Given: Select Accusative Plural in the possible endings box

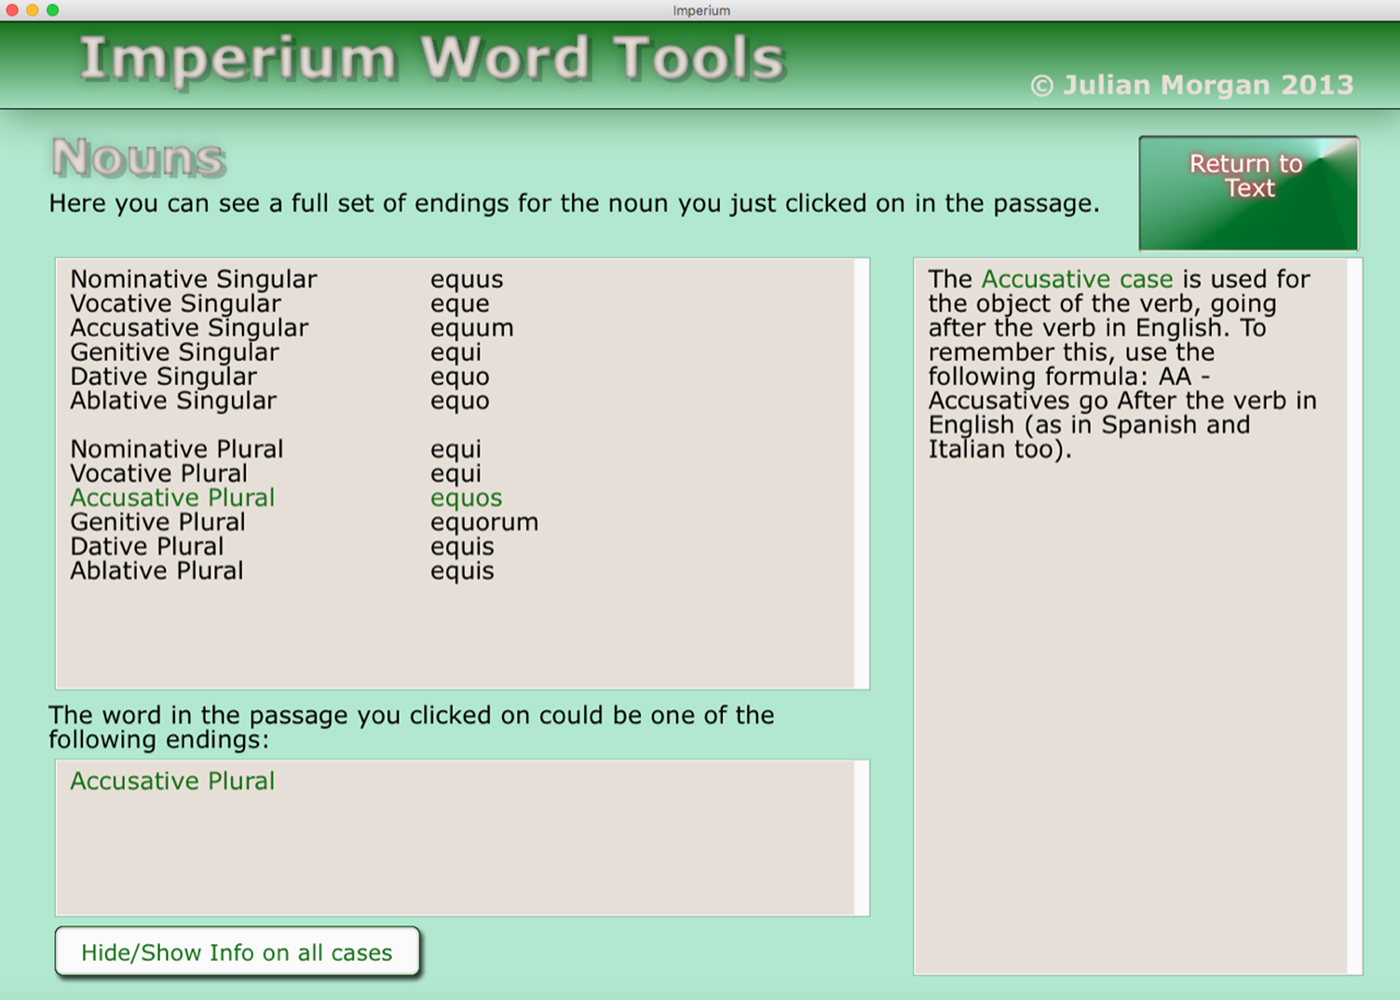Looking at the screenshot, I should tap(172, 781).
